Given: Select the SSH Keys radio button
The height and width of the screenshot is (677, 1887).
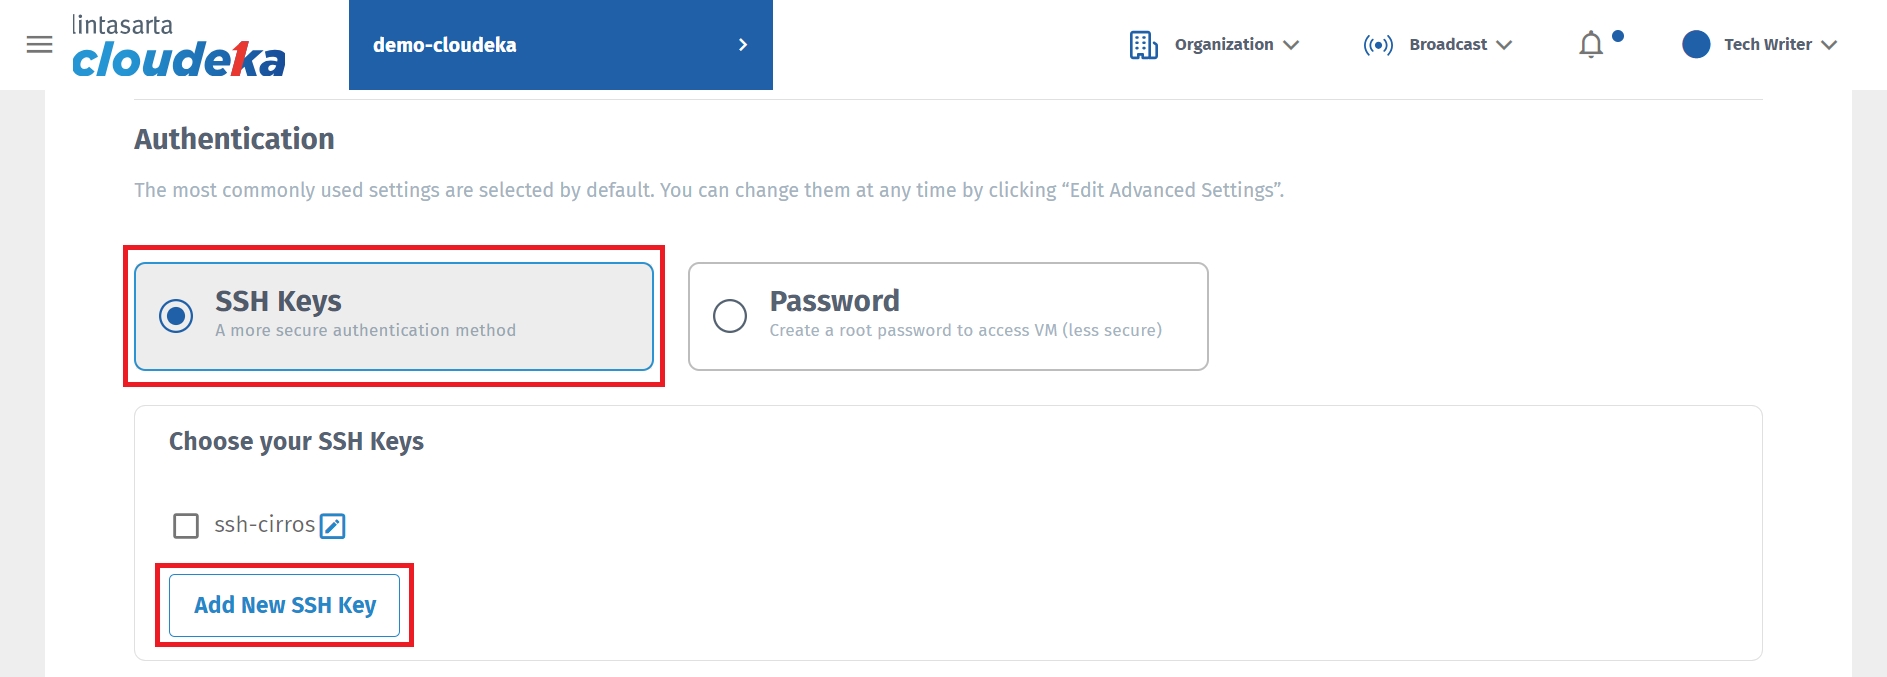Looking at the screenshot, I should [176, 316].
